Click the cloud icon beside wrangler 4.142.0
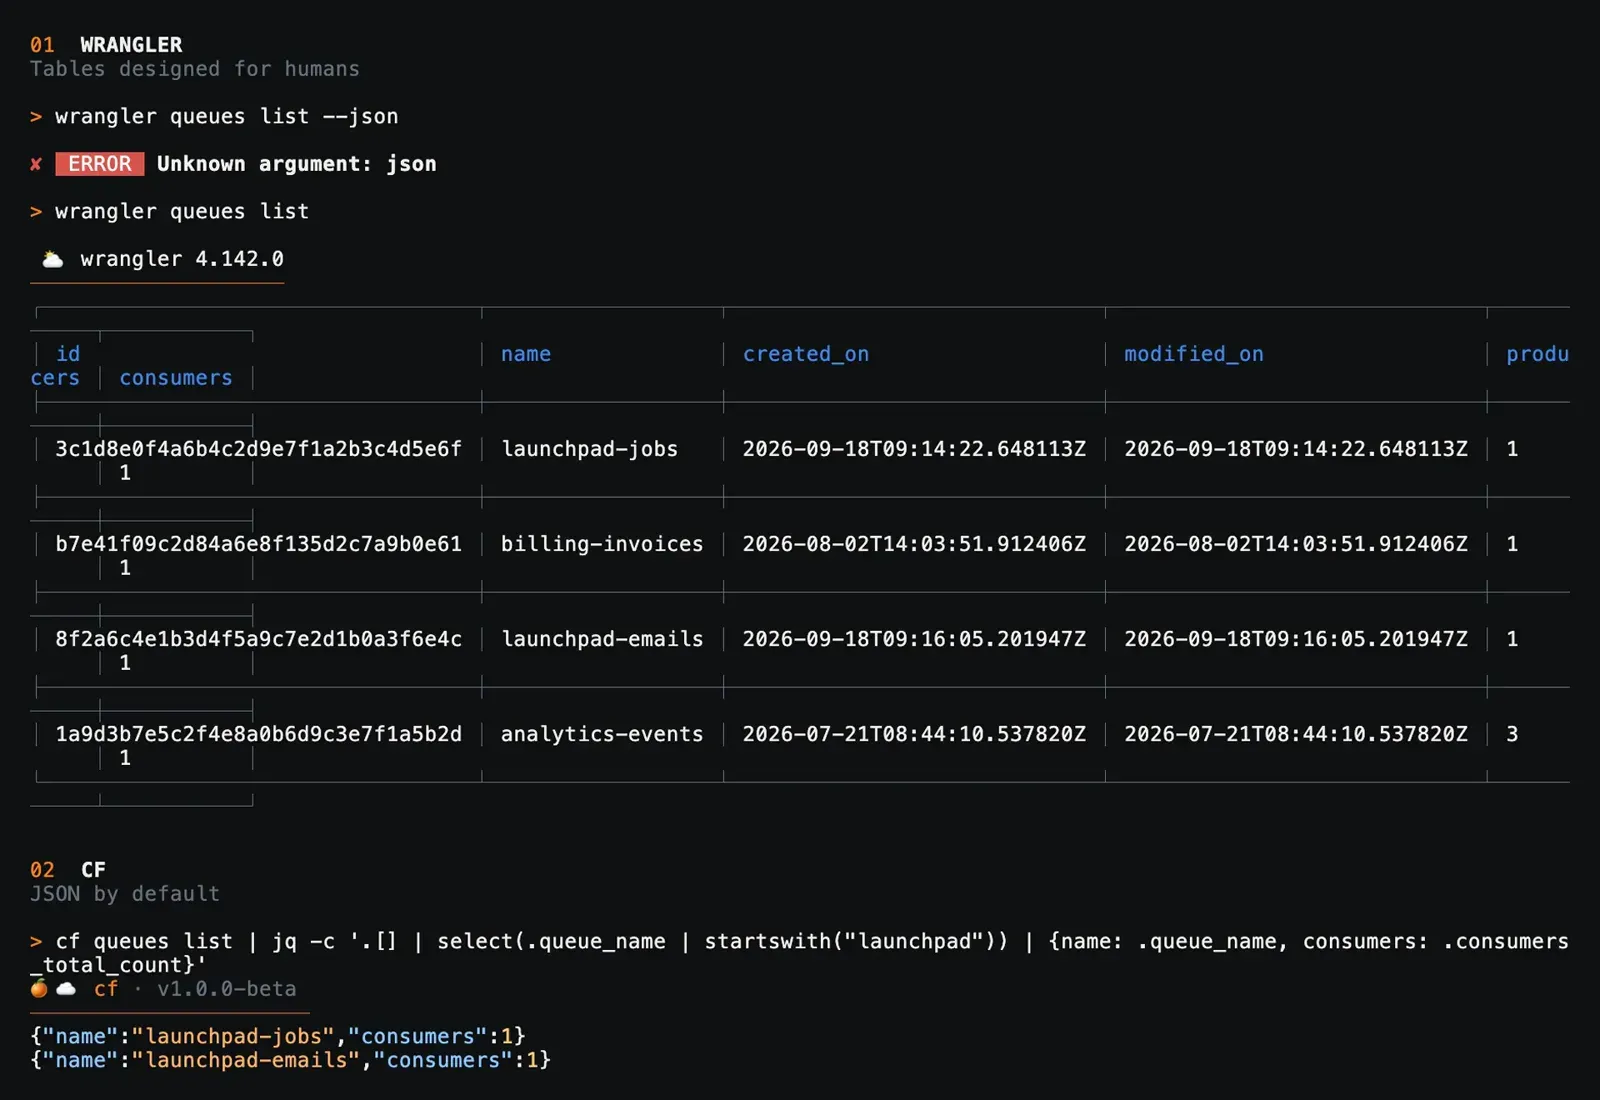The height and width of the screenshot is (1100, 1600). (x=53, y=260)
